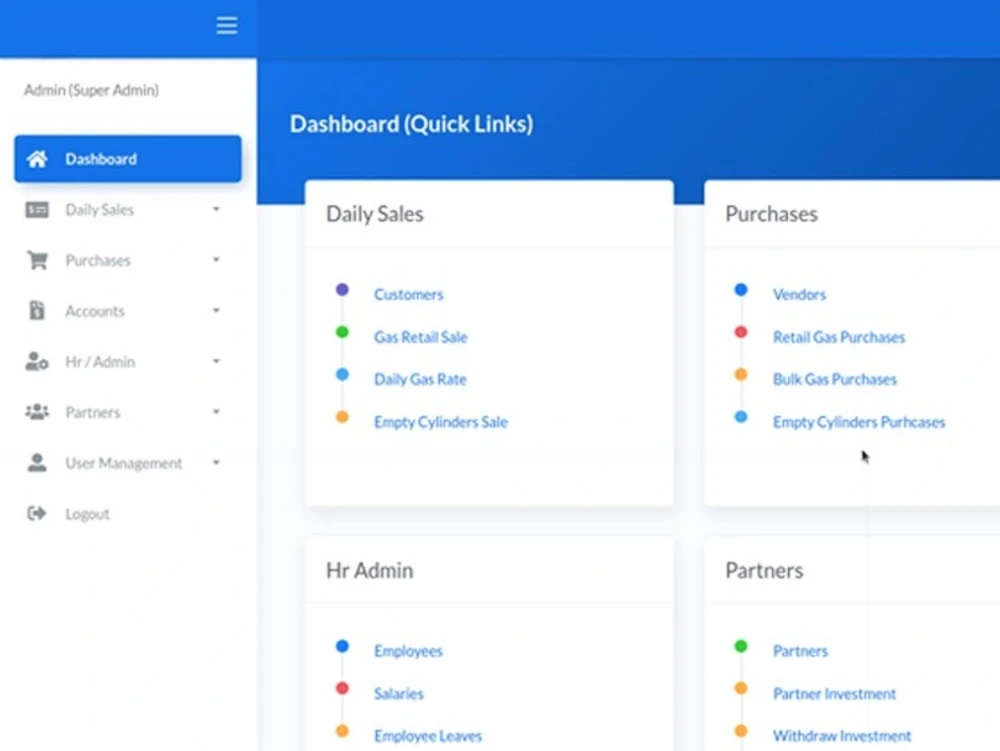
Task: Open the Accounts sidebar menu
Action: [128, 310]
